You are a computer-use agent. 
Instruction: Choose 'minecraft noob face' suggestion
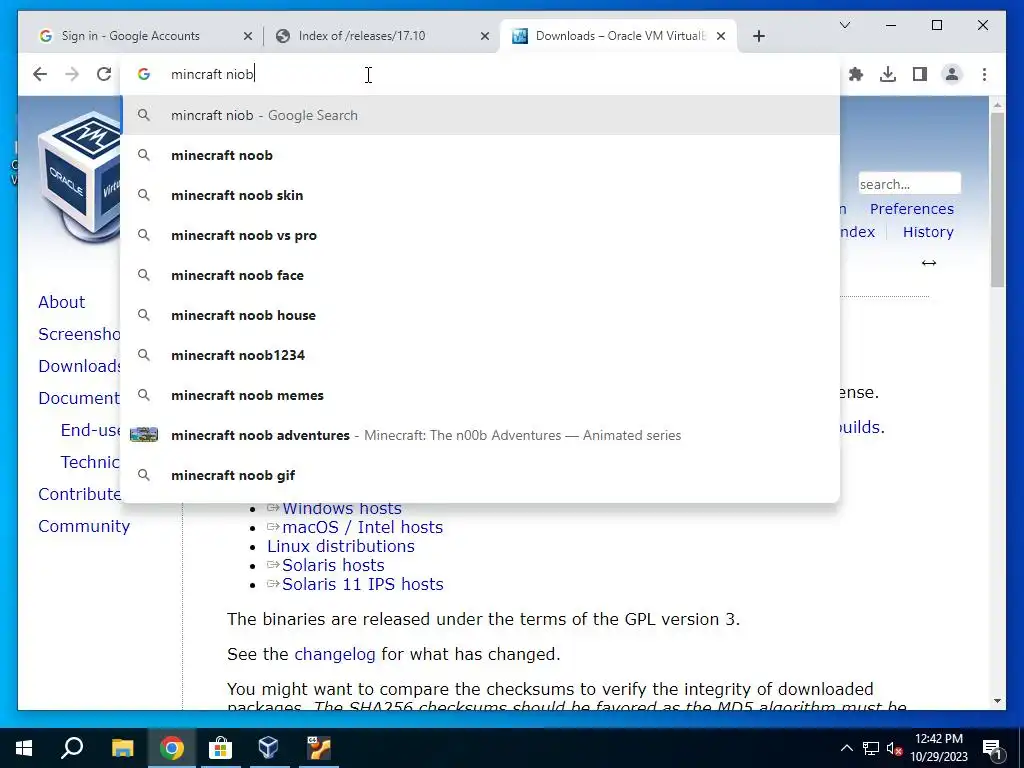(480, 275)
